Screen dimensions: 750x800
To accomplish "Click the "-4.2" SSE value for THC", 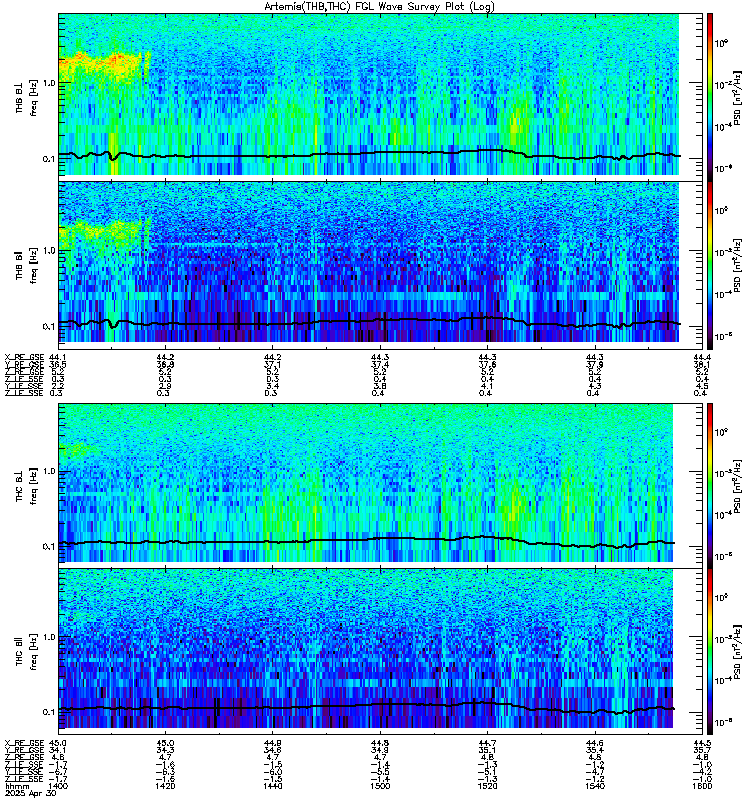I will pos(702,772).
